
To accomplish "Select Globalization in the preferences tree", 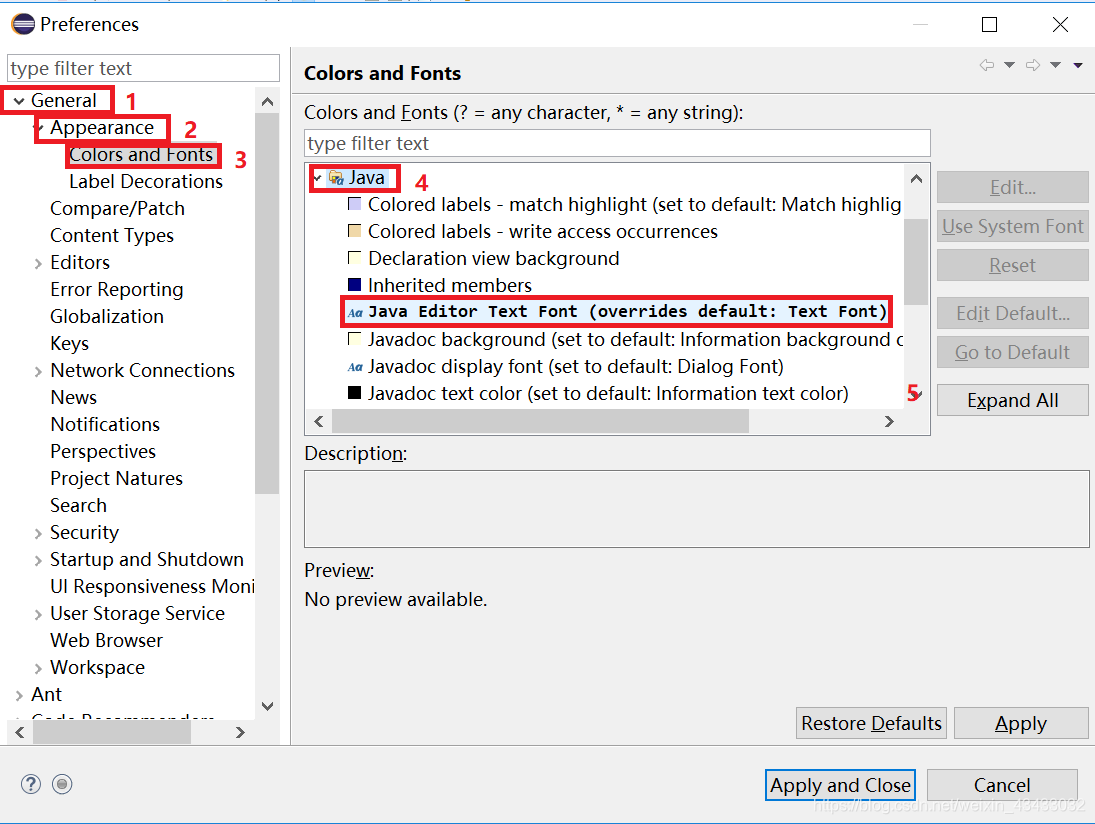I will [107, 316].
